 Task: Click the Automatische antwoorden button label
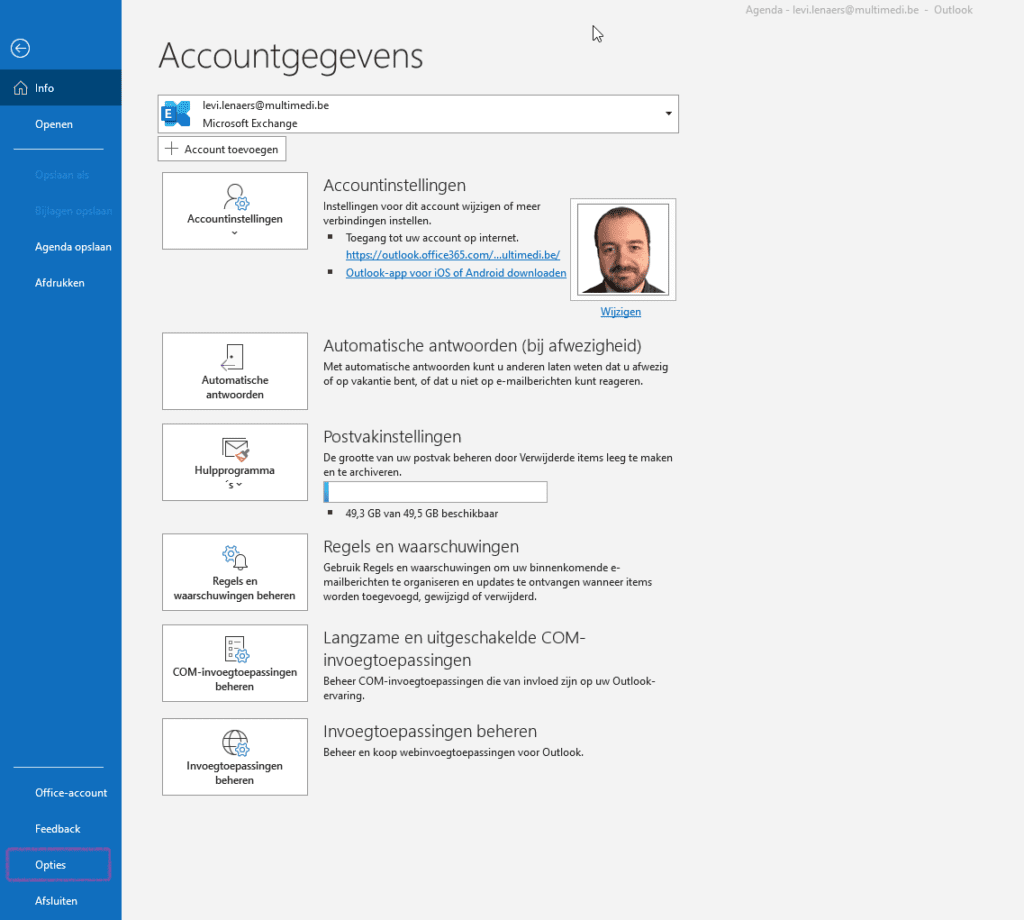coord(234,387)
